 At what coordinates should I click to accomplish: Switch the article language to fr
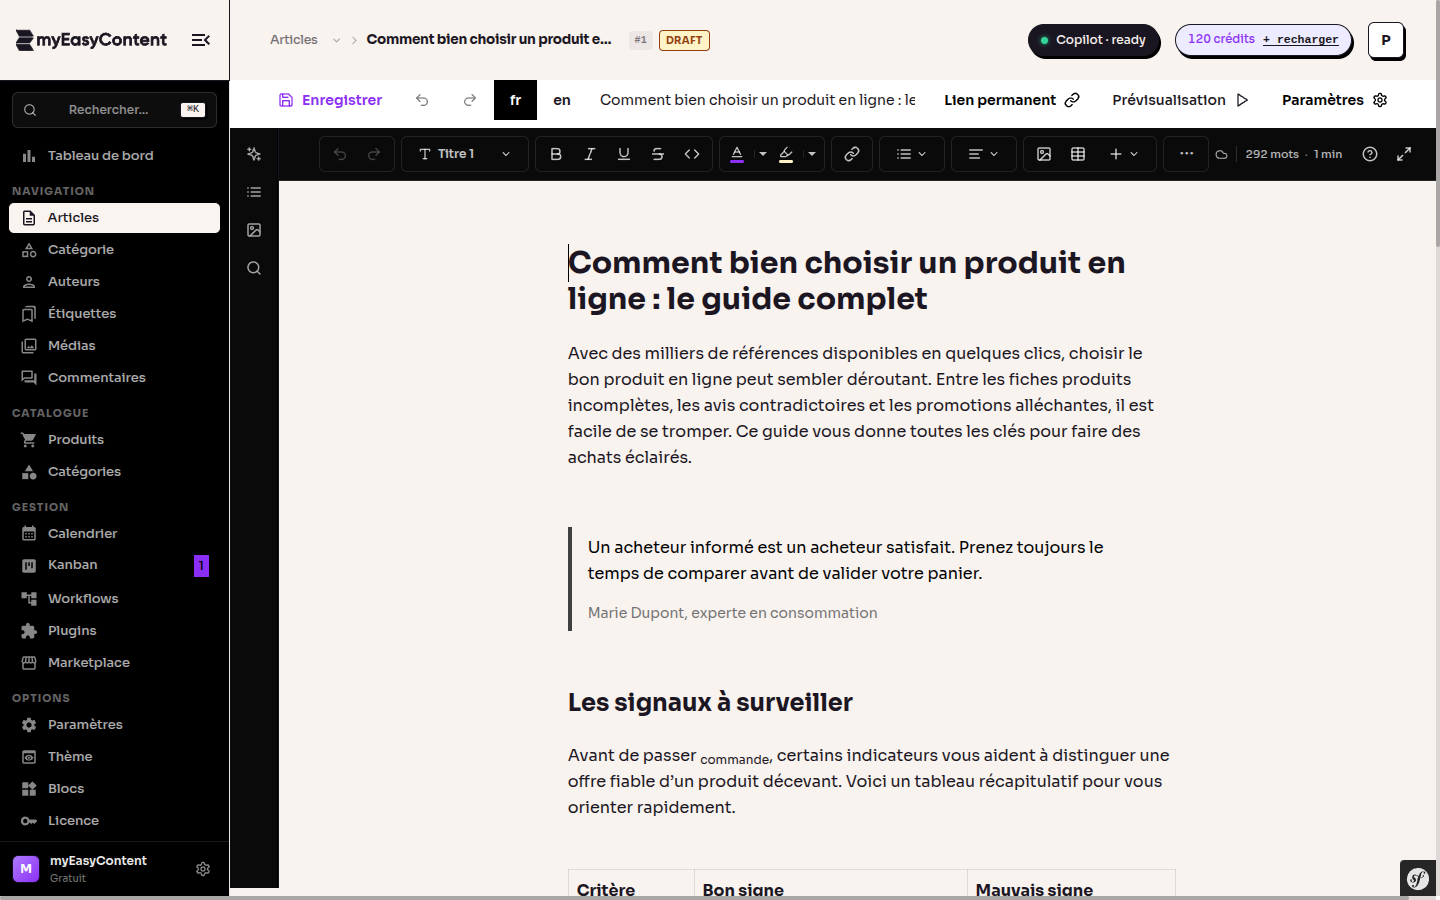pos(515,100)
